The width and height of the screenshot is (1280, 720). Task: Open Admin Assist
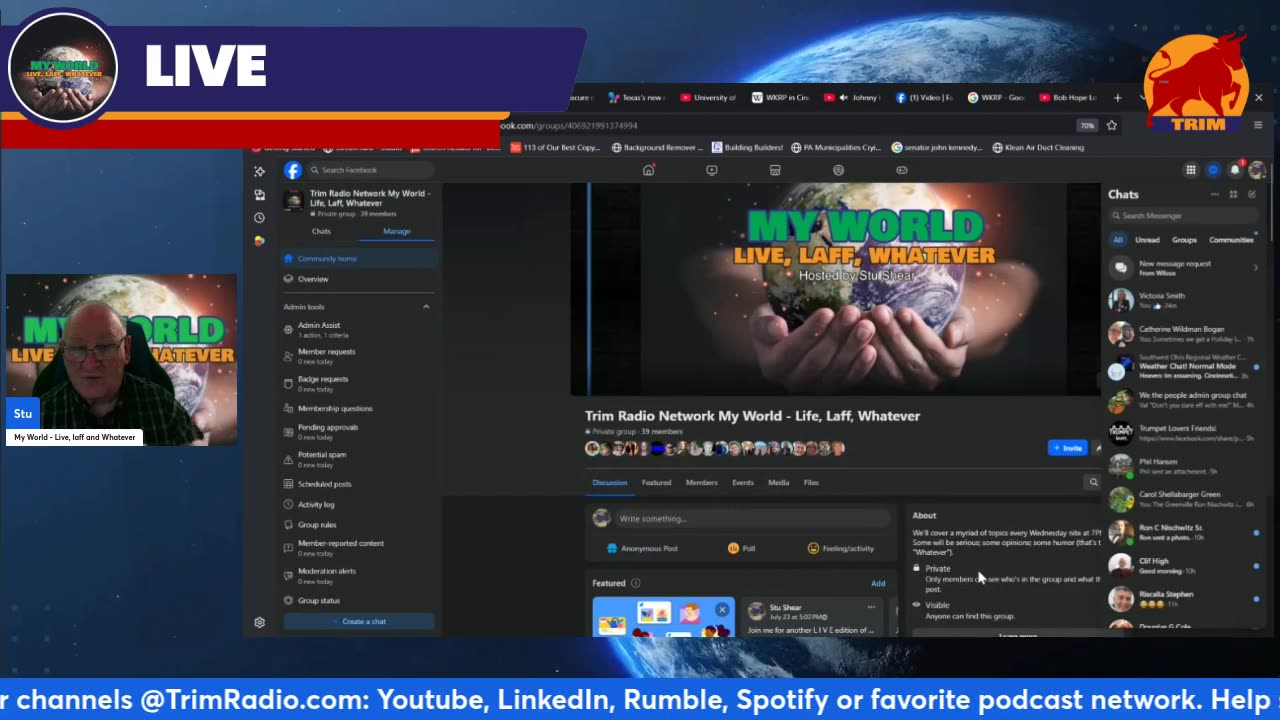click(359, 329)
